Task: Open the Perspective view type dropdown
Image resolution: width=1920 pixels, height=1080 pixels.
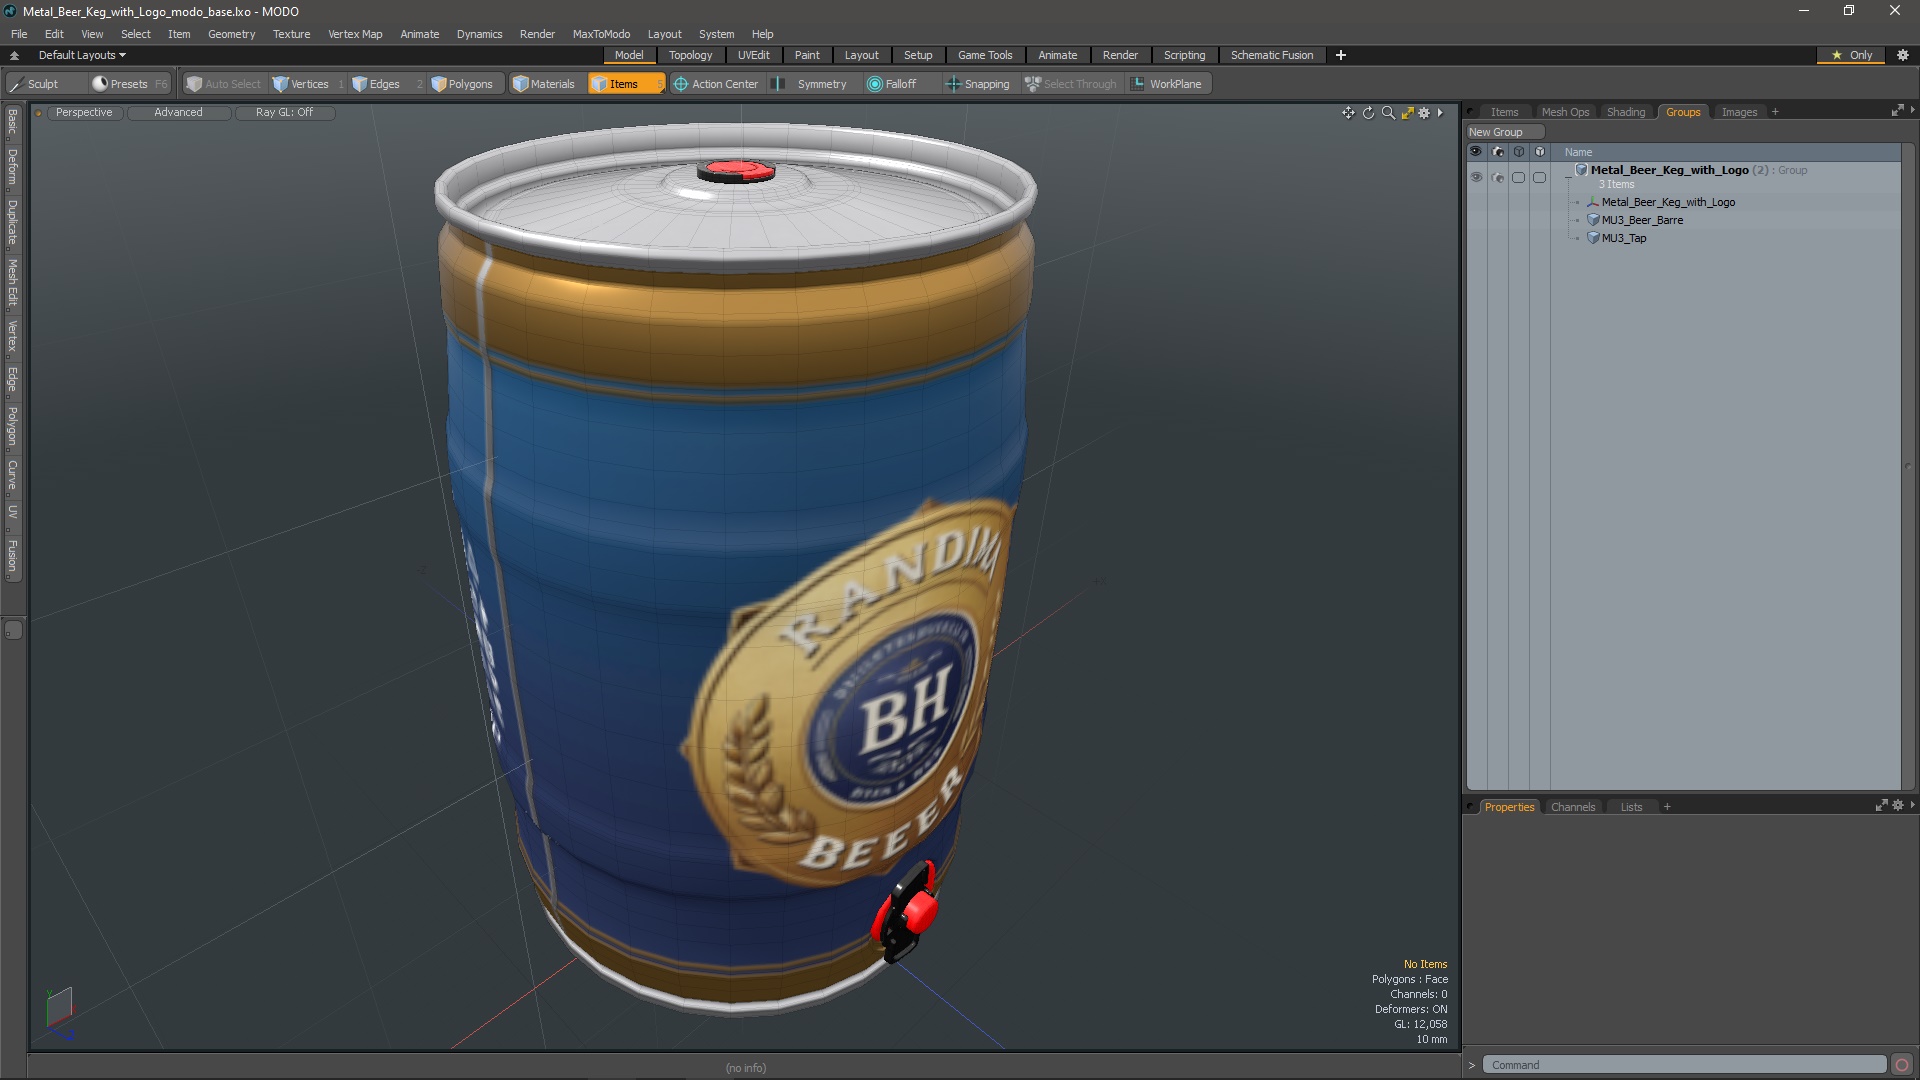Action: pos(84,112)
